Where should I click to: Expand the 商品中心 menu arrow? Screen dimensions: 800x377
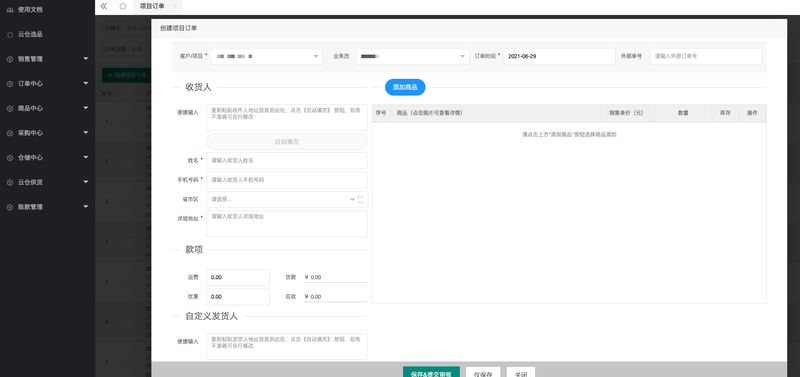click(86, 108)
